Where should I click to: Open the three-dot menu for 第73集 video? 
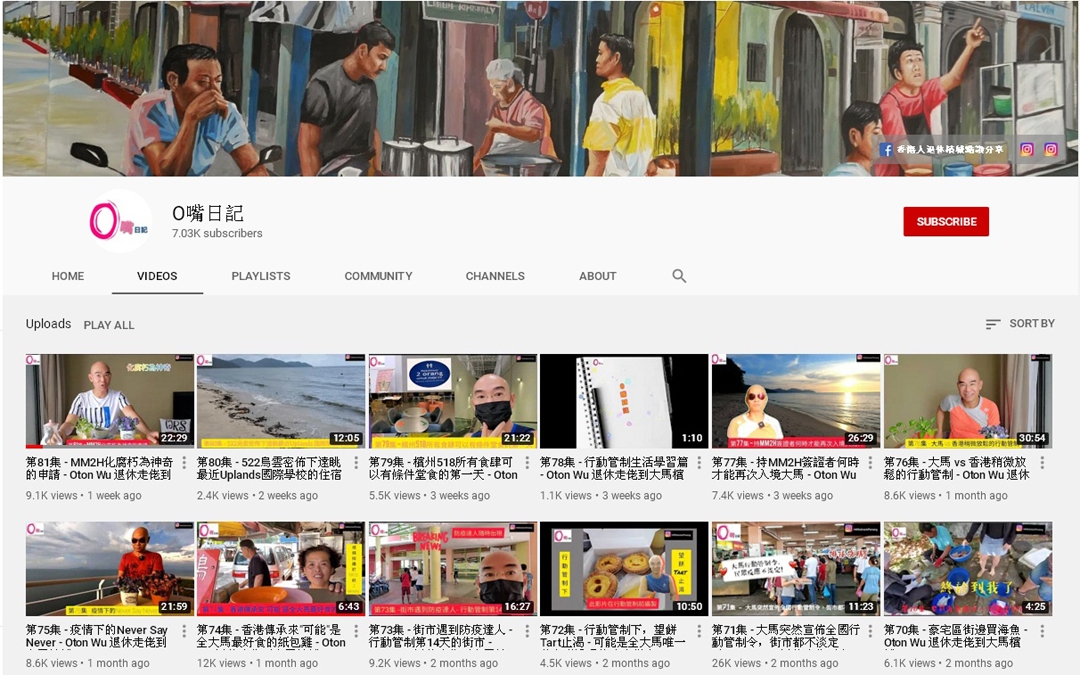tap(528, 631)
